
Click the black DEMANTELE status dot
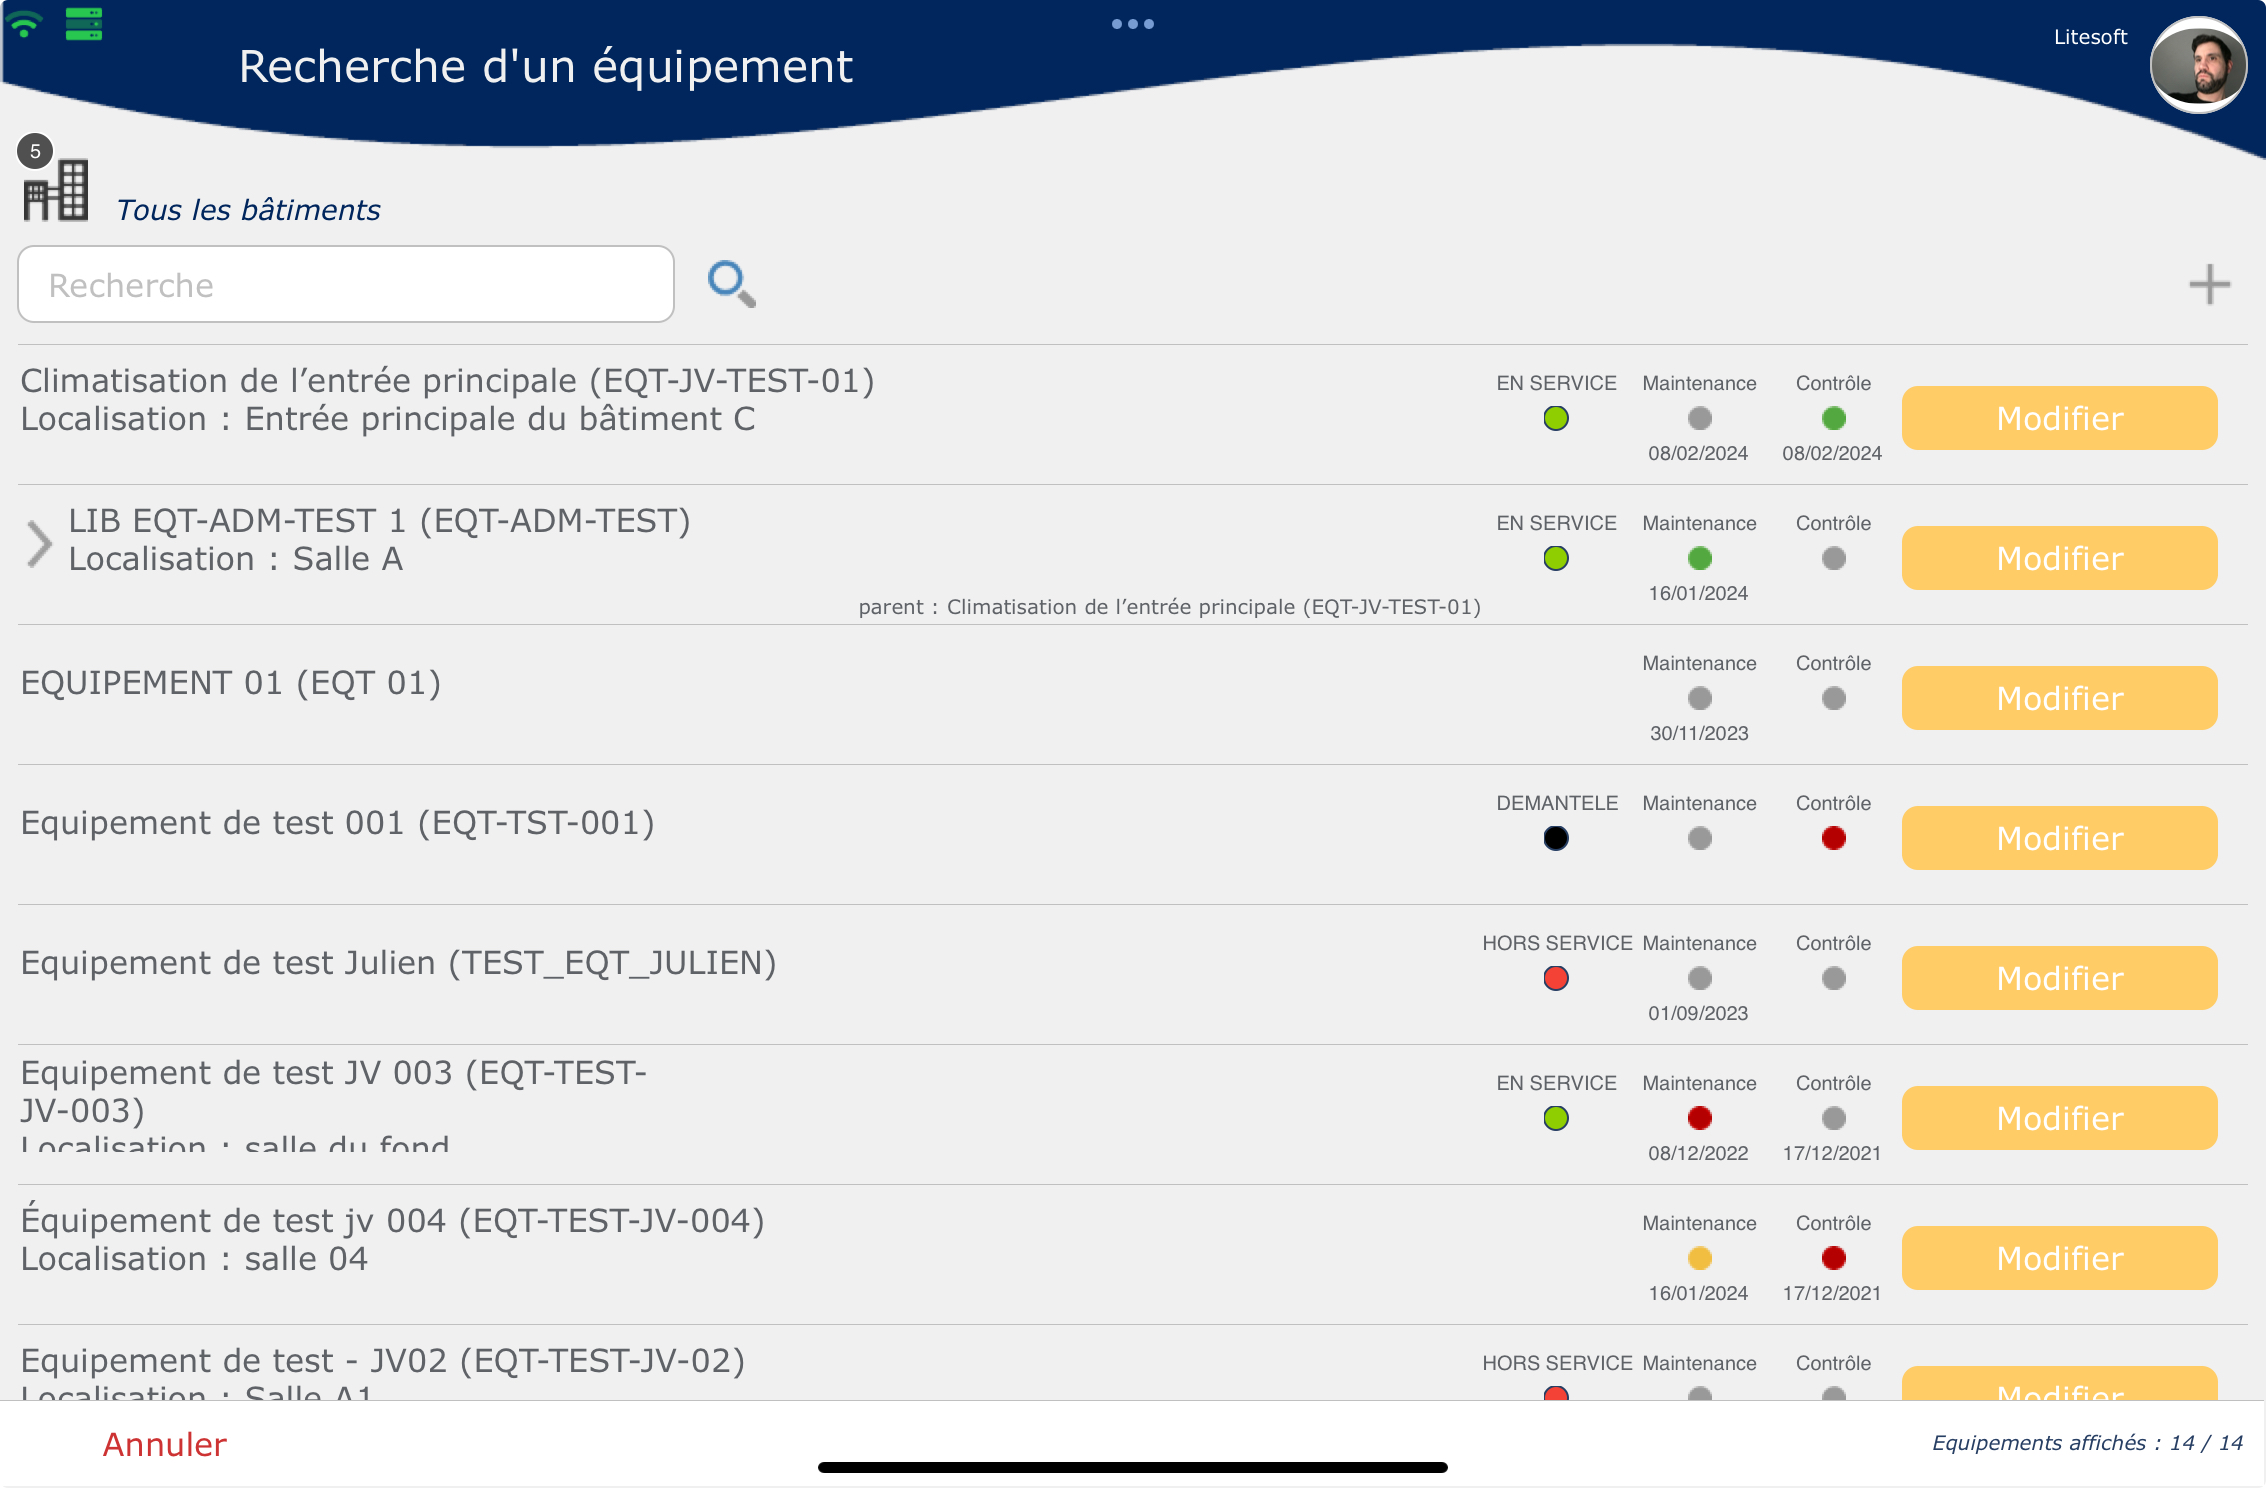tap(1555, 838)
